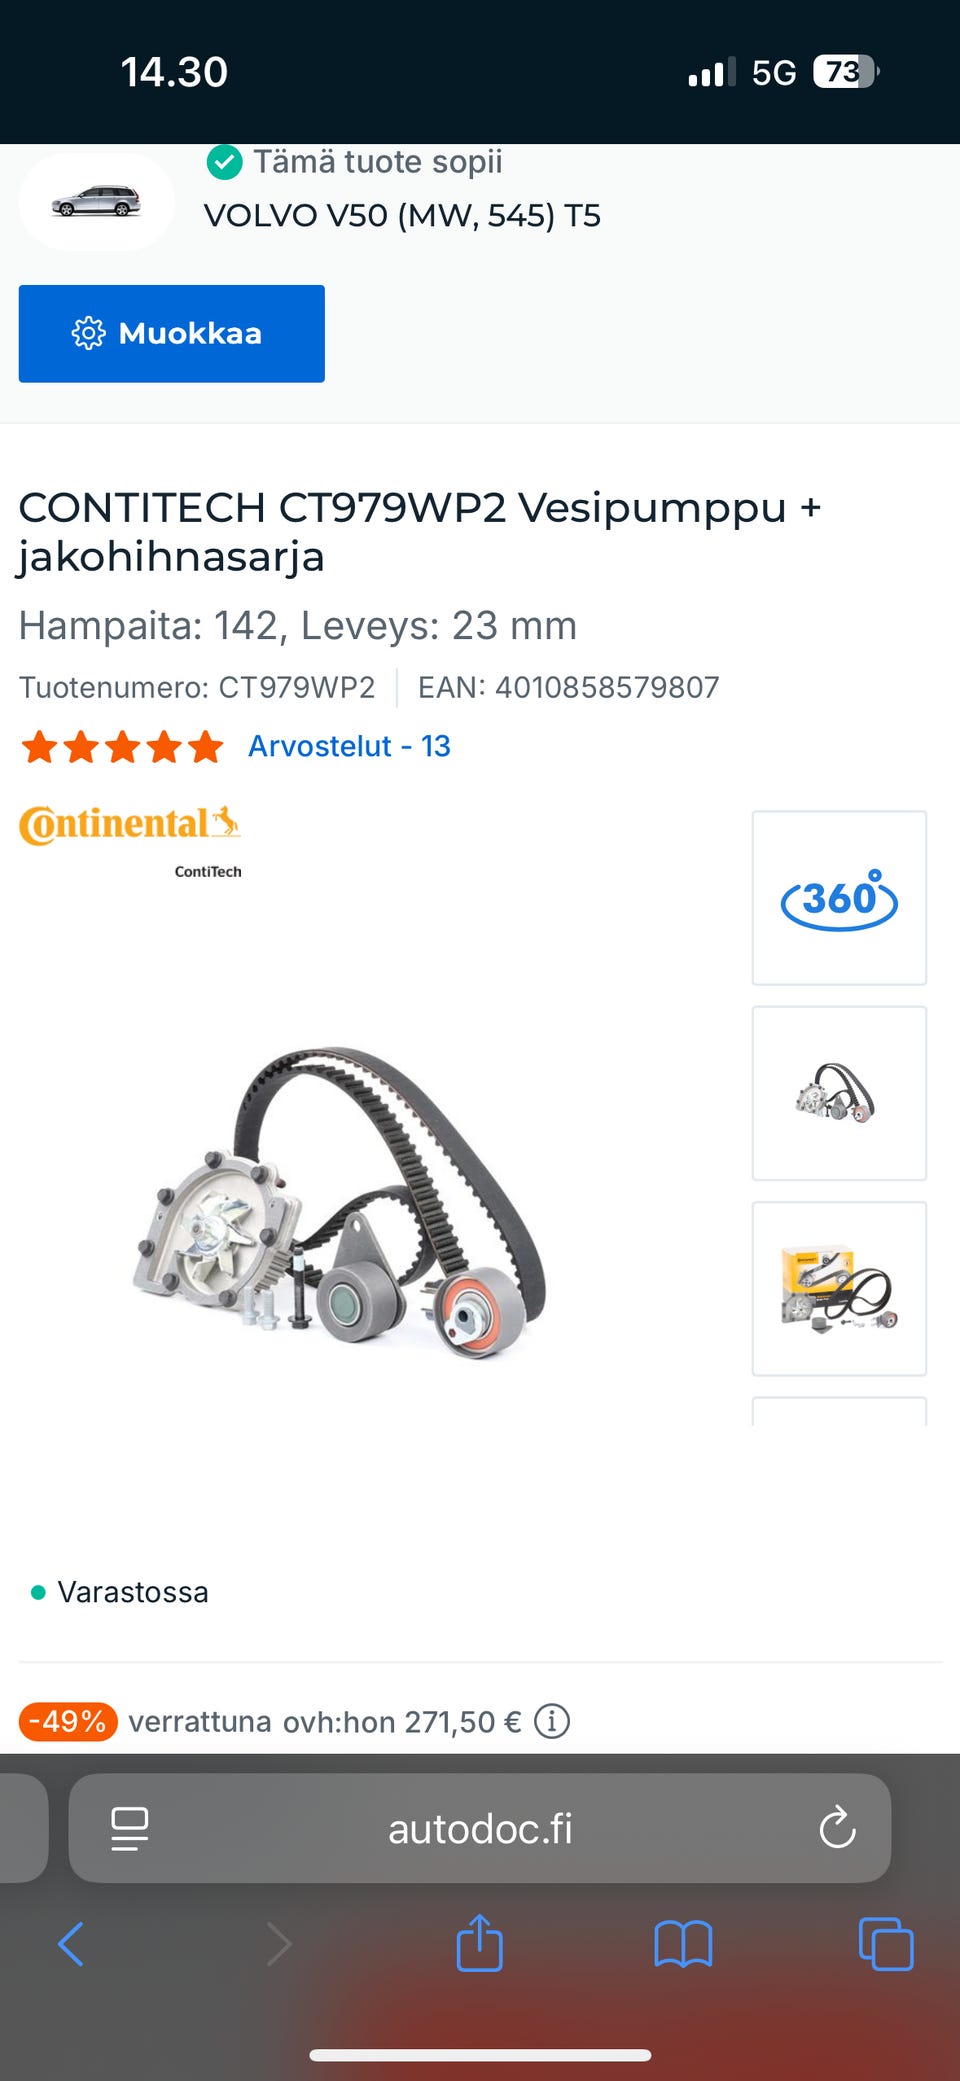Open the 360 degree product view

(x=839, y=898)
